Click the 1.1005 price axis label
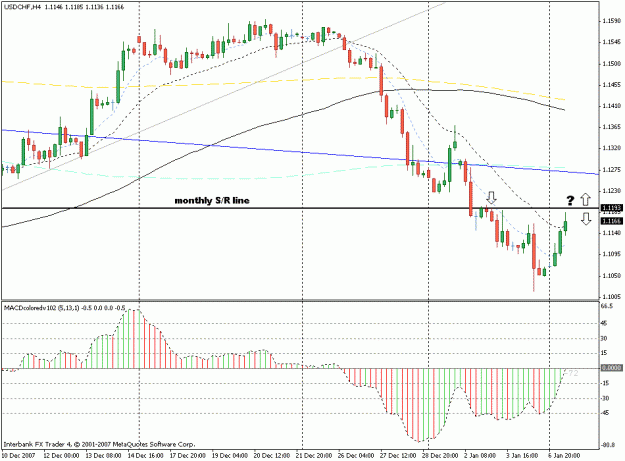 click(611, 296)
